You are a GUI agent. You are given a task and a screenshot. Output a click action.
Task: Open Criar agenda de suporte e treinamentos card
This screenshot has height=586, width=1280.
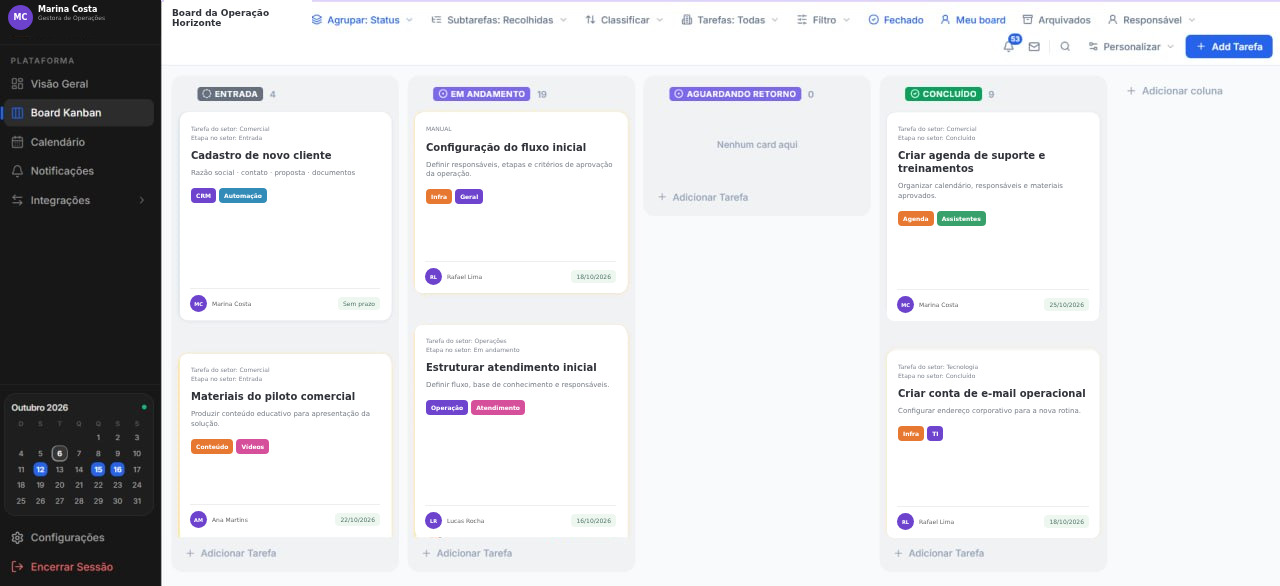pyautogui.click(x=993, y=217)
